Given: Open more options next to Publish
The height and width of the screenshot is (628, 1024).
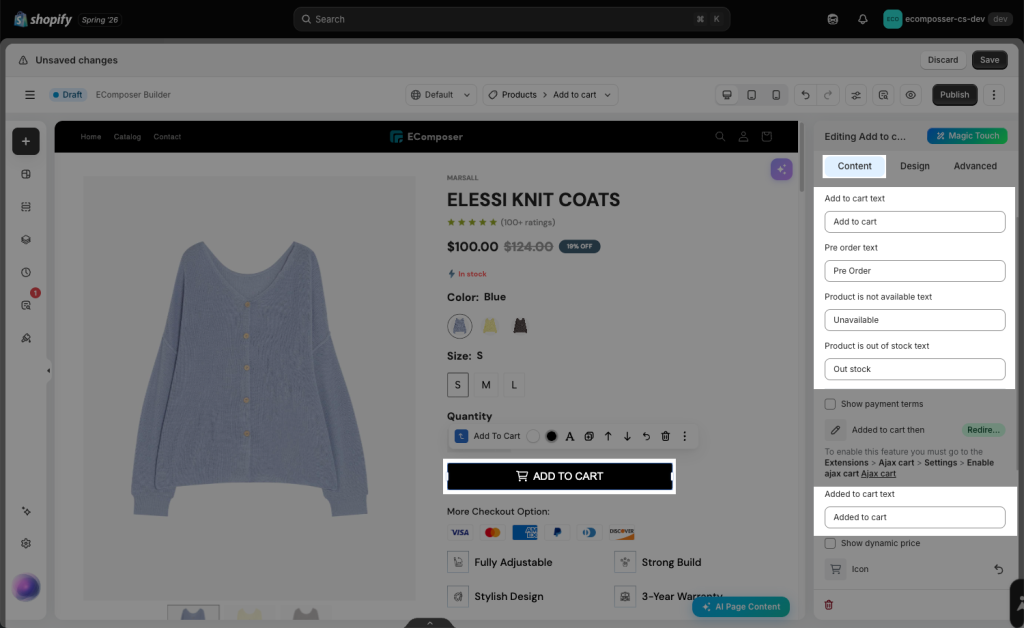Looking at the screenshot, I should pos(994,95).
